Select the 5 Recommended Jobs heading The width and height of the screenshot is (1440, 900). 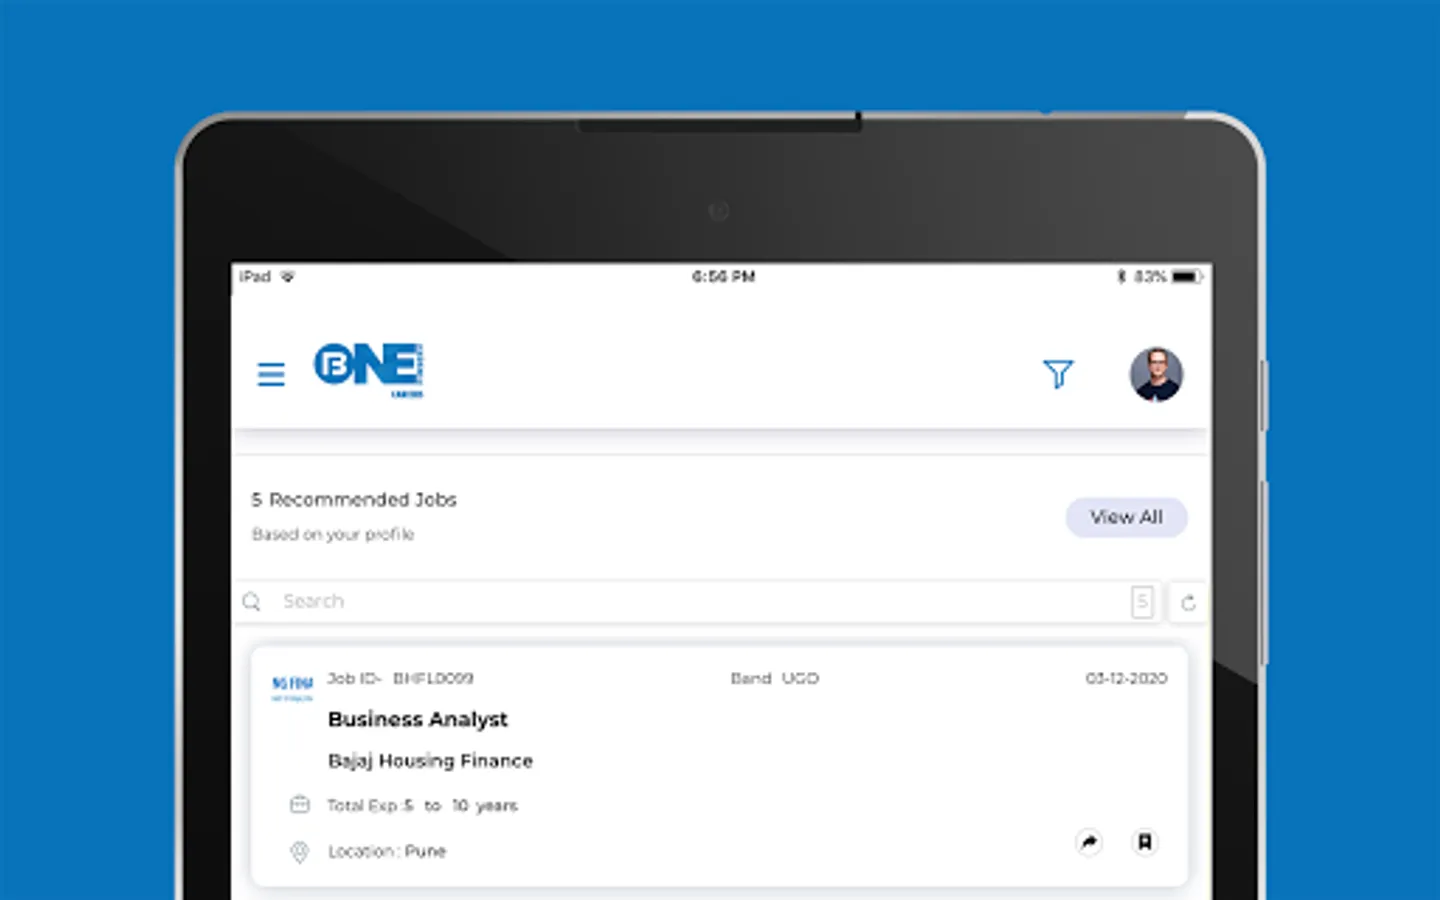[354, 499]
